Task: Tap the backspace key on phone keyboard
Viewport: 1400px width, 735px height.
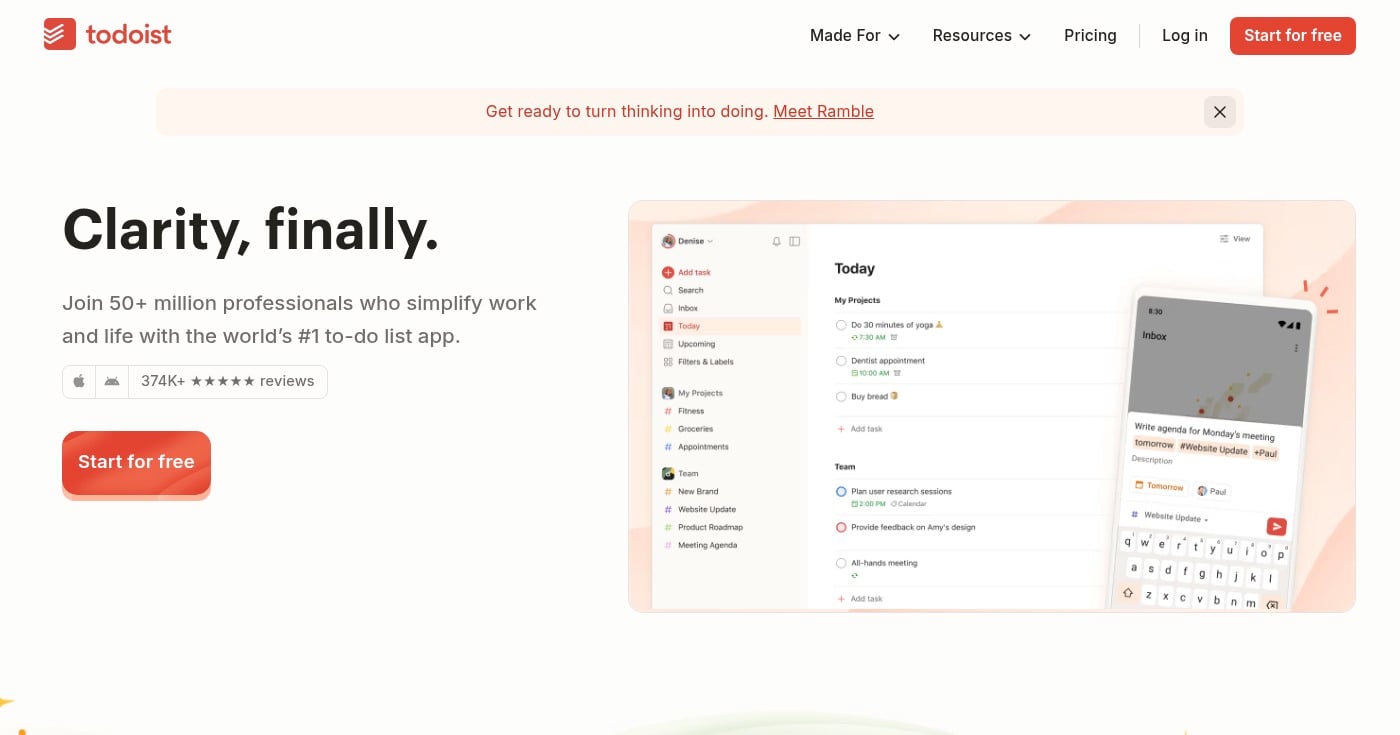Action: coord(1272,605)
